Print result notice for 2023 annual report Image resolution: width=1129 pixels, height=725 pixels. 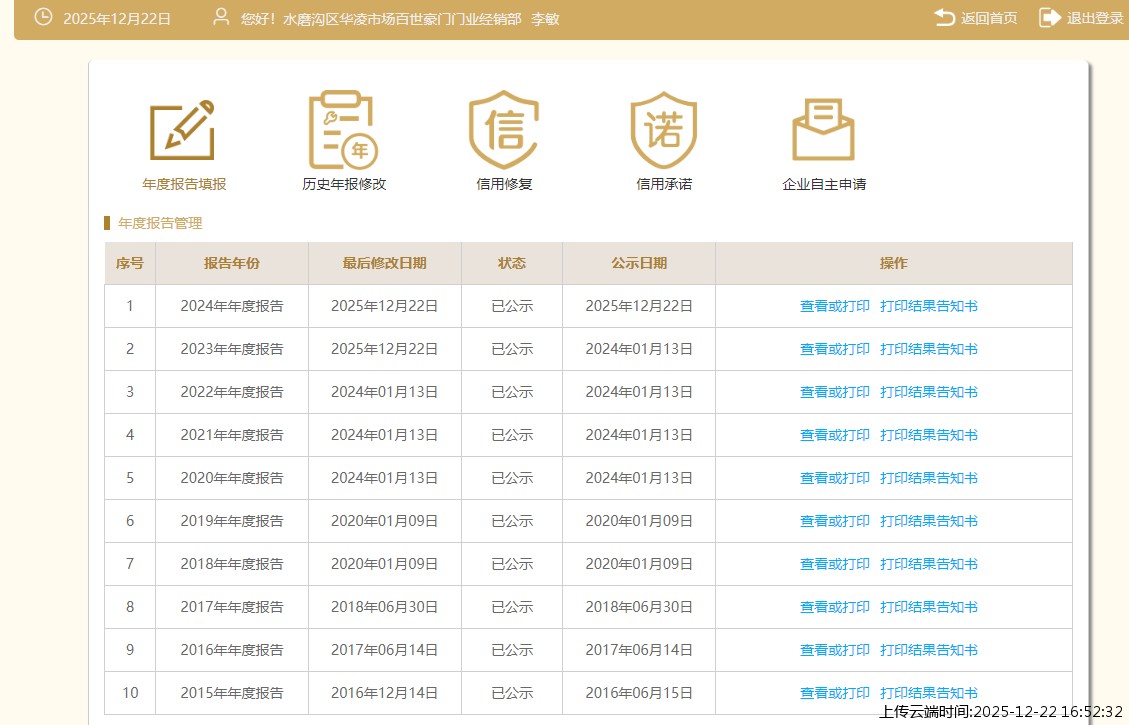pos(928,350)
